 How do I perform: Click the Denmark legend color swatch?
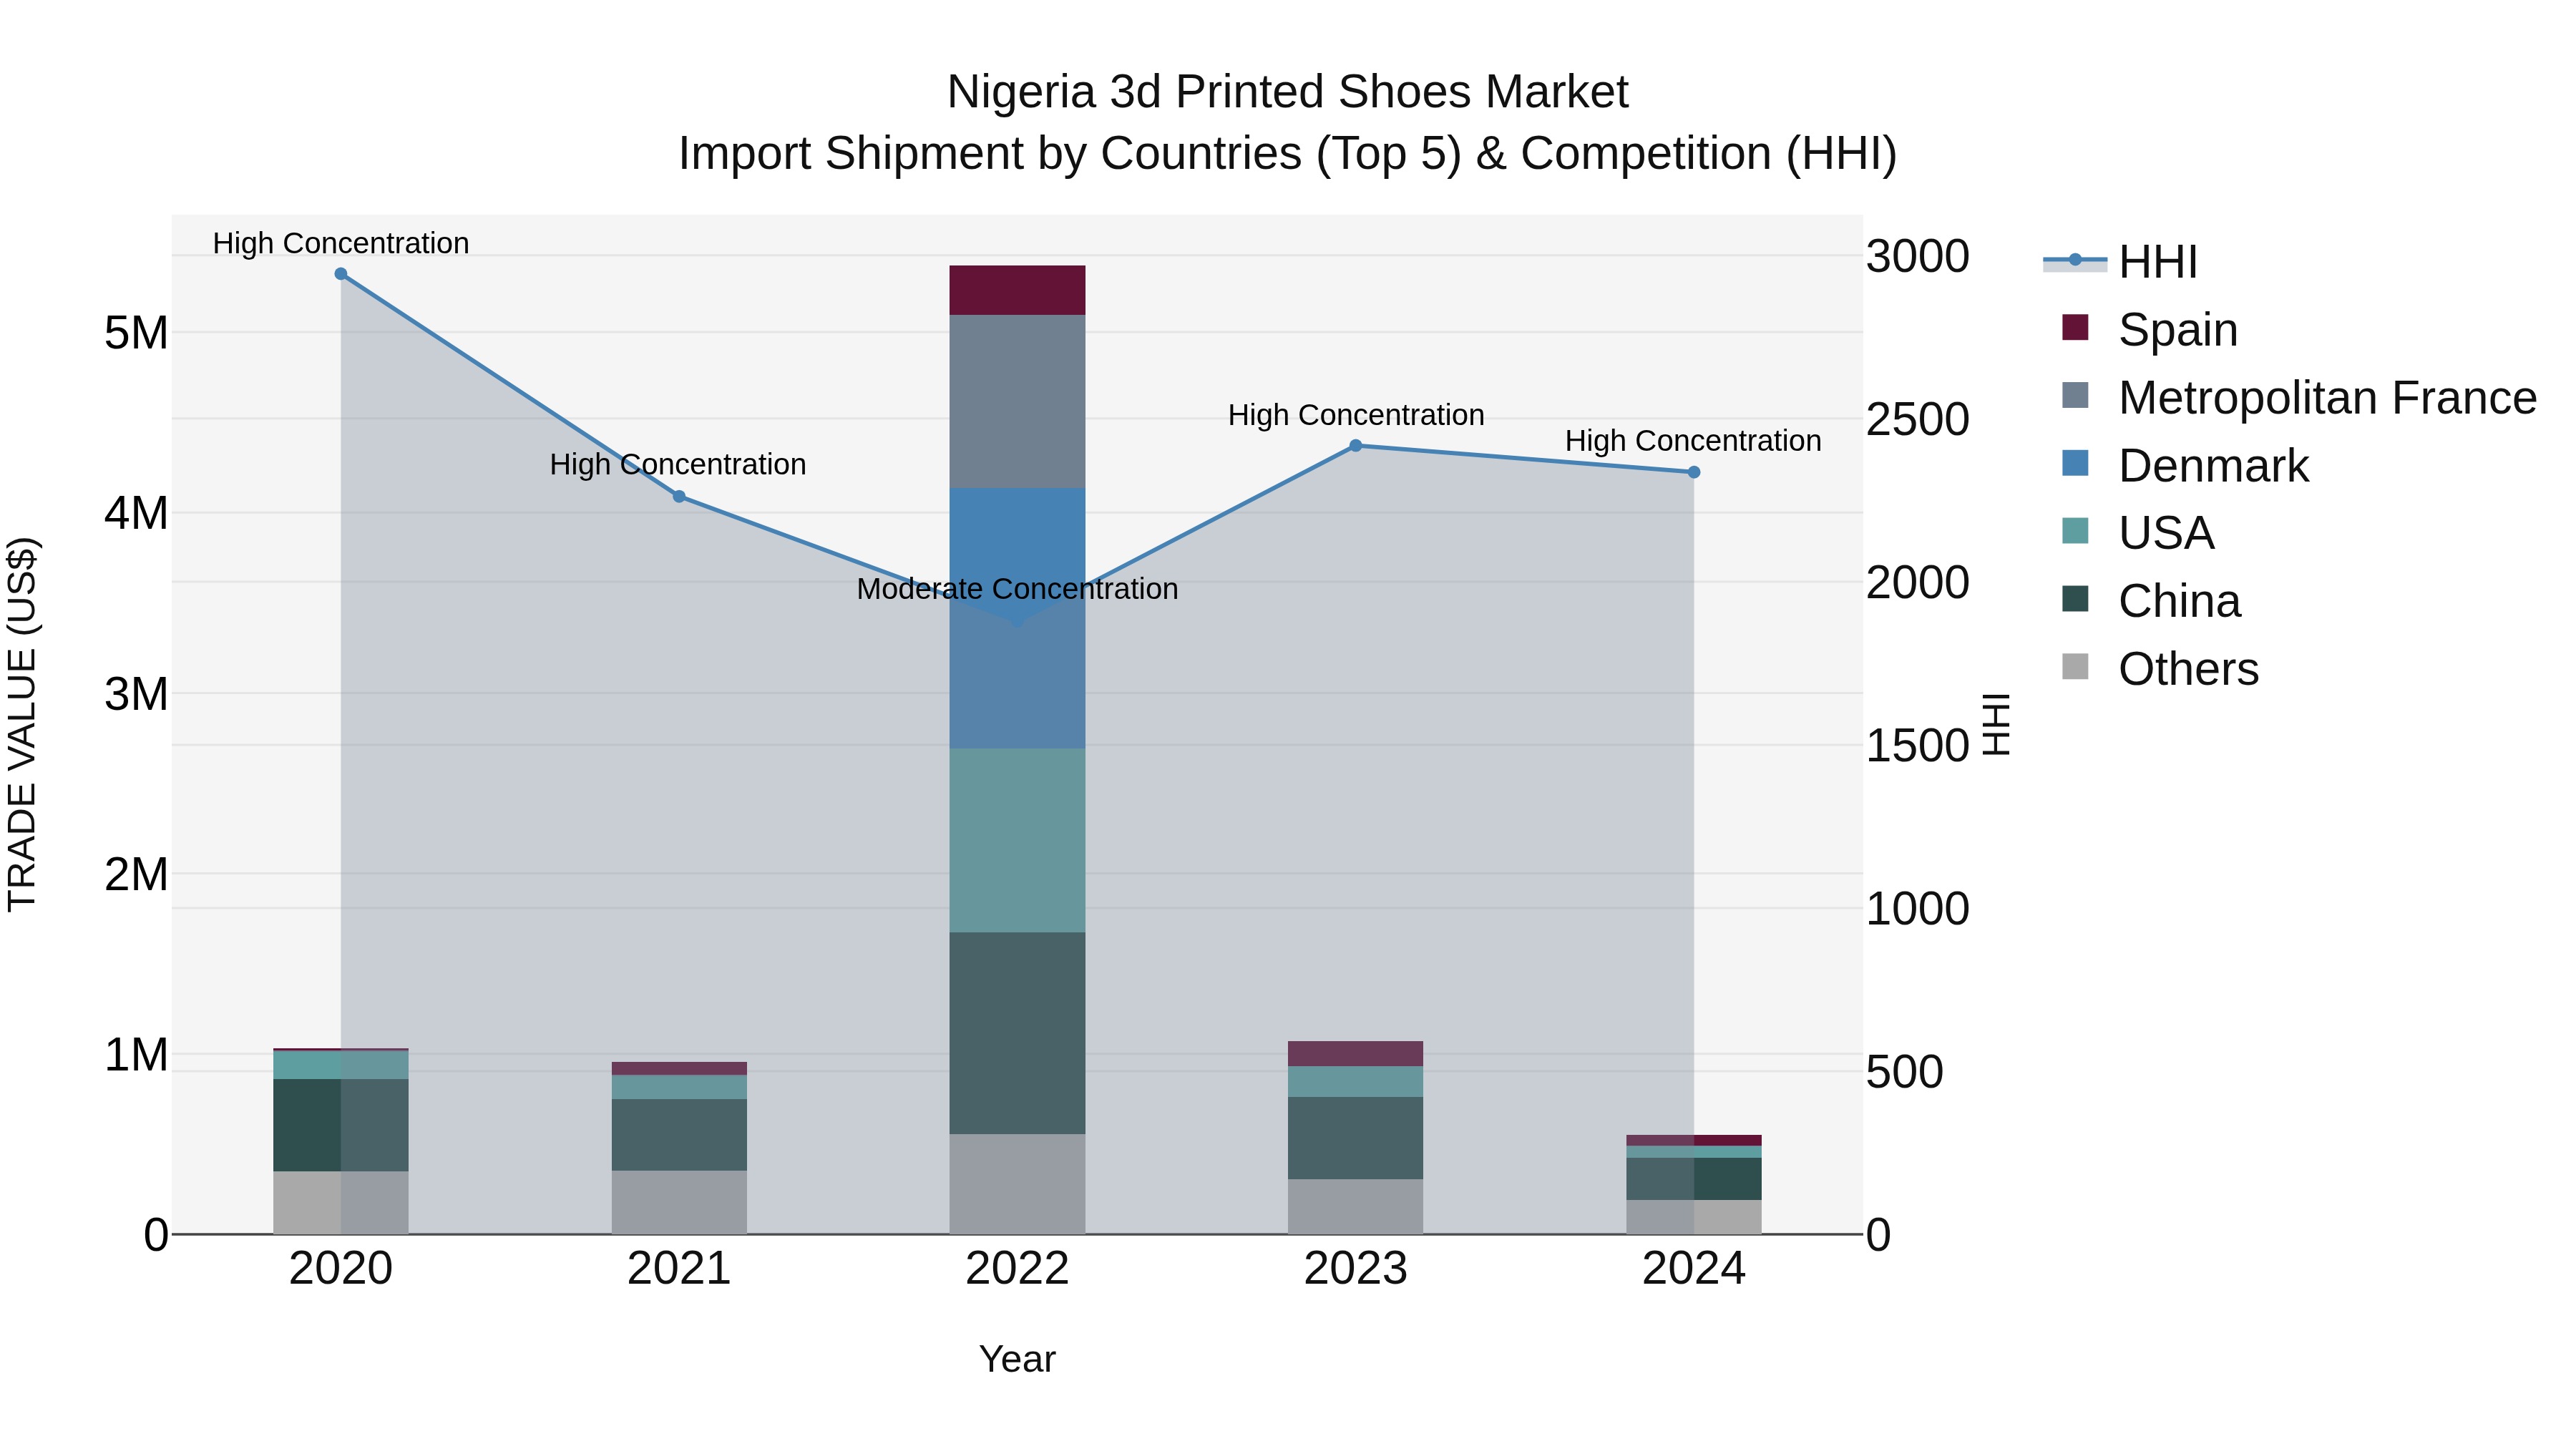tap(2075, 464)
